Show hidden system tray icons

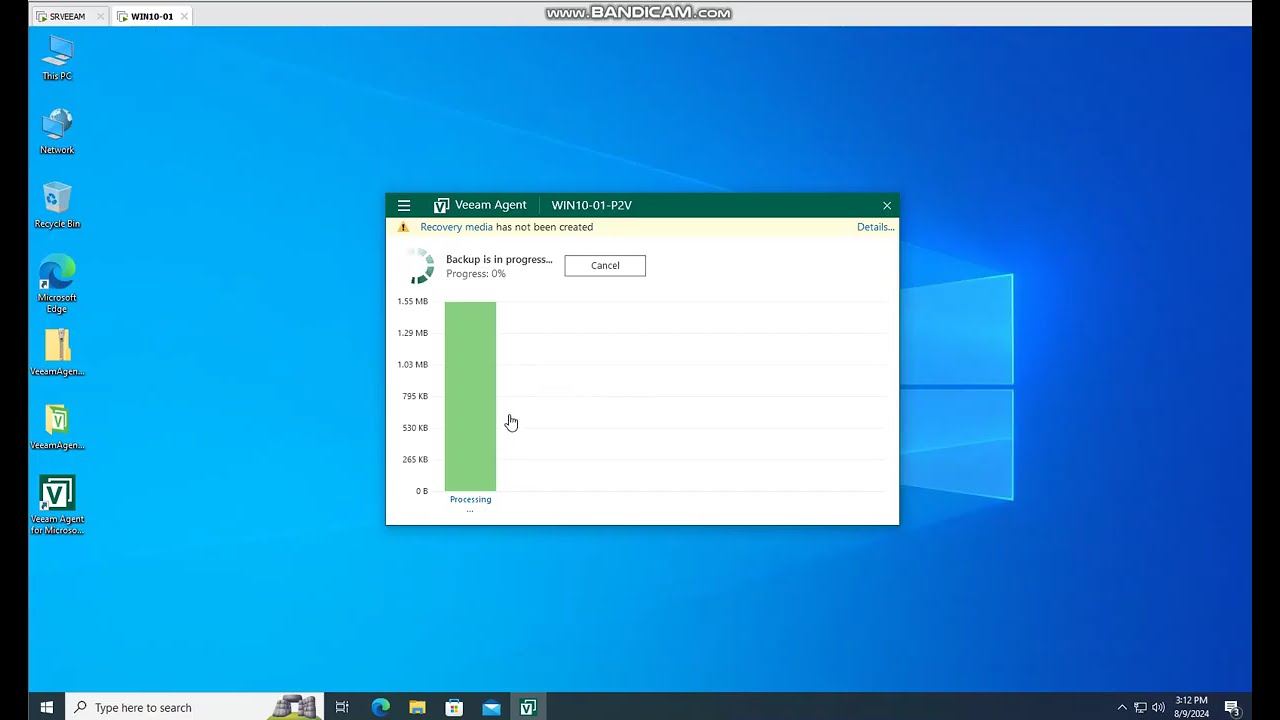[1122, 708]
